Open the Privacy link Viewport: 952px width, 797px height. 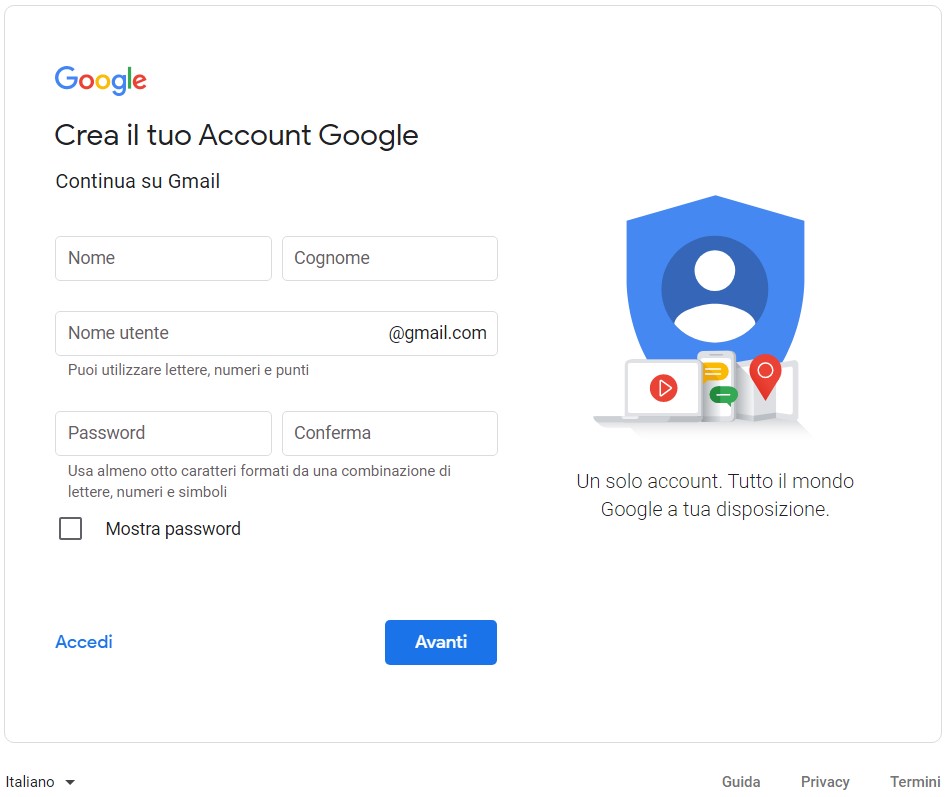[825, 781]
